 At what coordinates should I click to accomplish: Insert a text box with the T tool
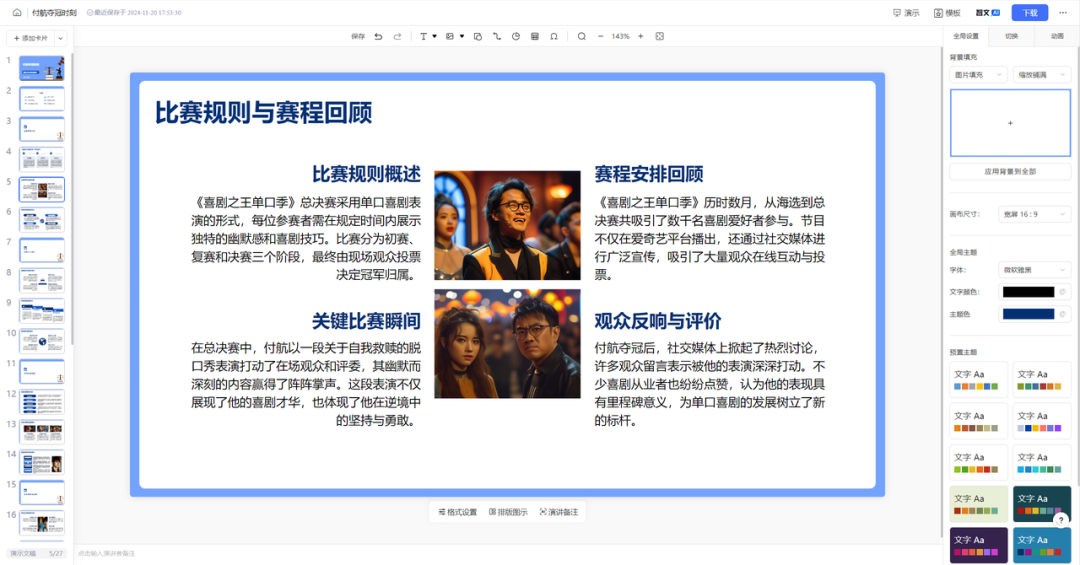point(423,37)
